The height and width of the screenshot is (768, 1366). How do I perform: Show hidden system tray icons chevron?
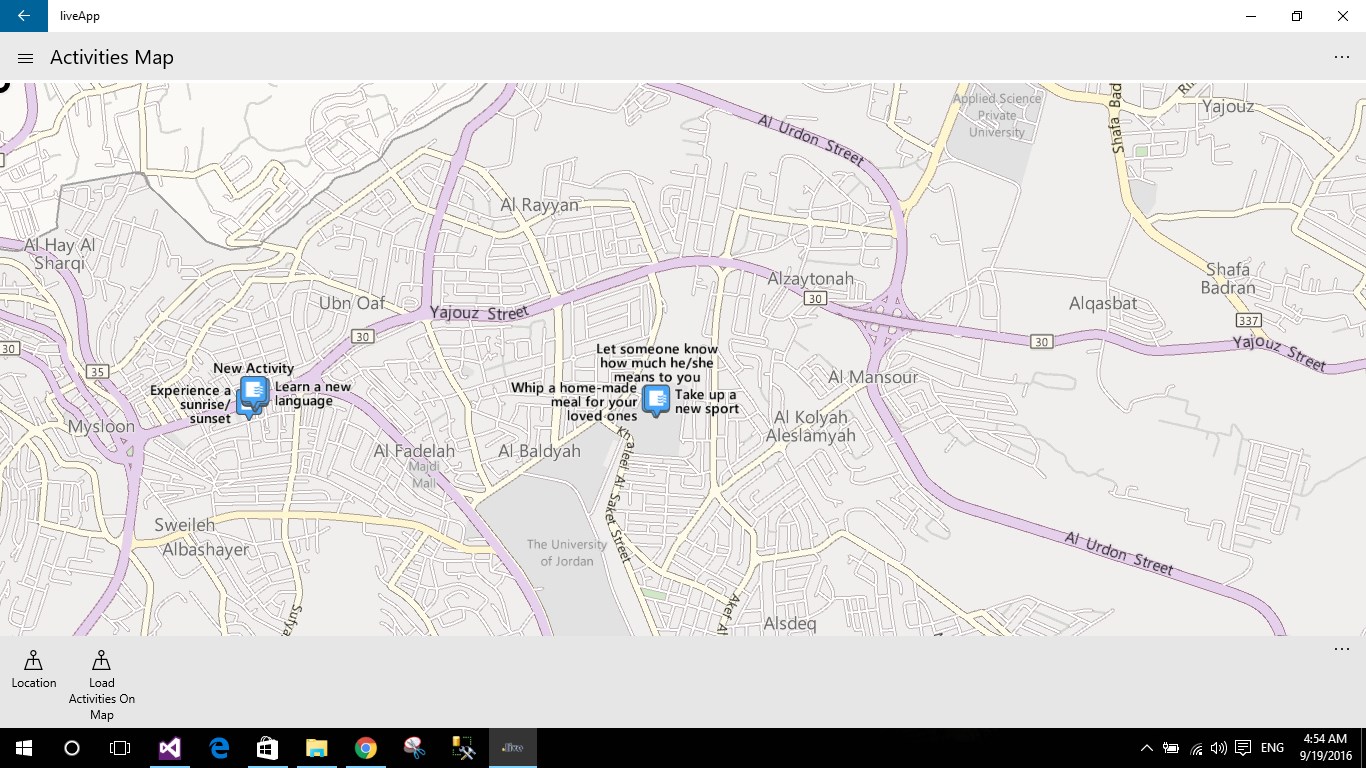click(x=1146, y=748)
